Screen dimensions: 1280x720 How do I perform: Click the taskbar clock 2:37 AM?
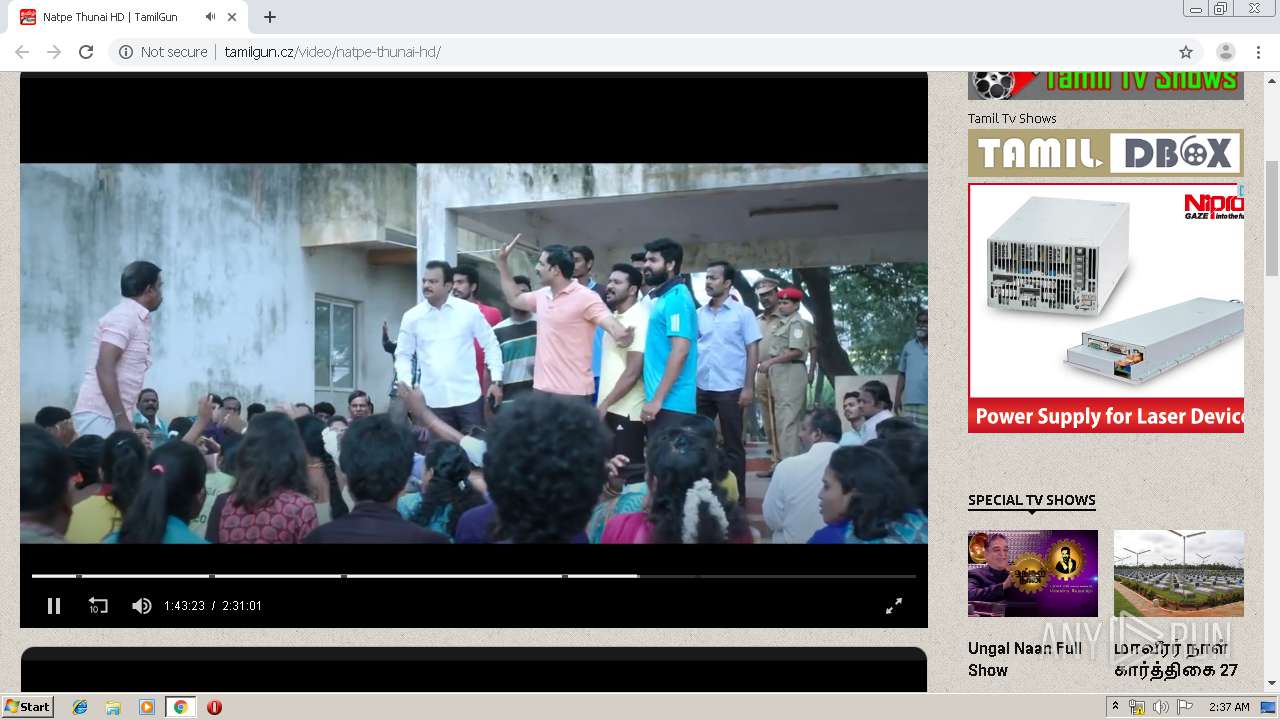point(1229,707)
